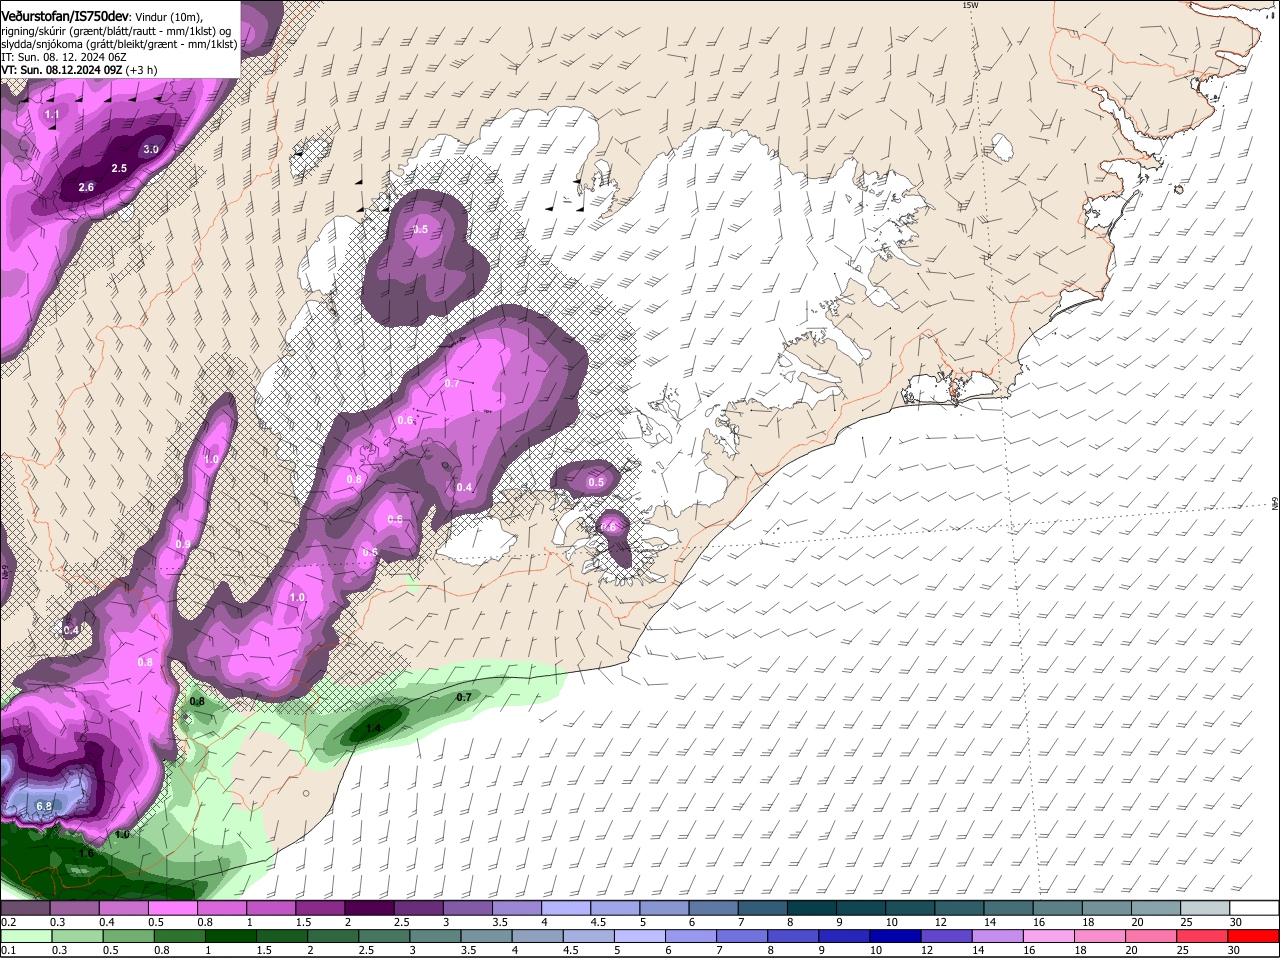Click the '1.4' value in green rain band
Image resolution: width=1280 pixels, height=958 pixels.
click(x=374, y=729)
